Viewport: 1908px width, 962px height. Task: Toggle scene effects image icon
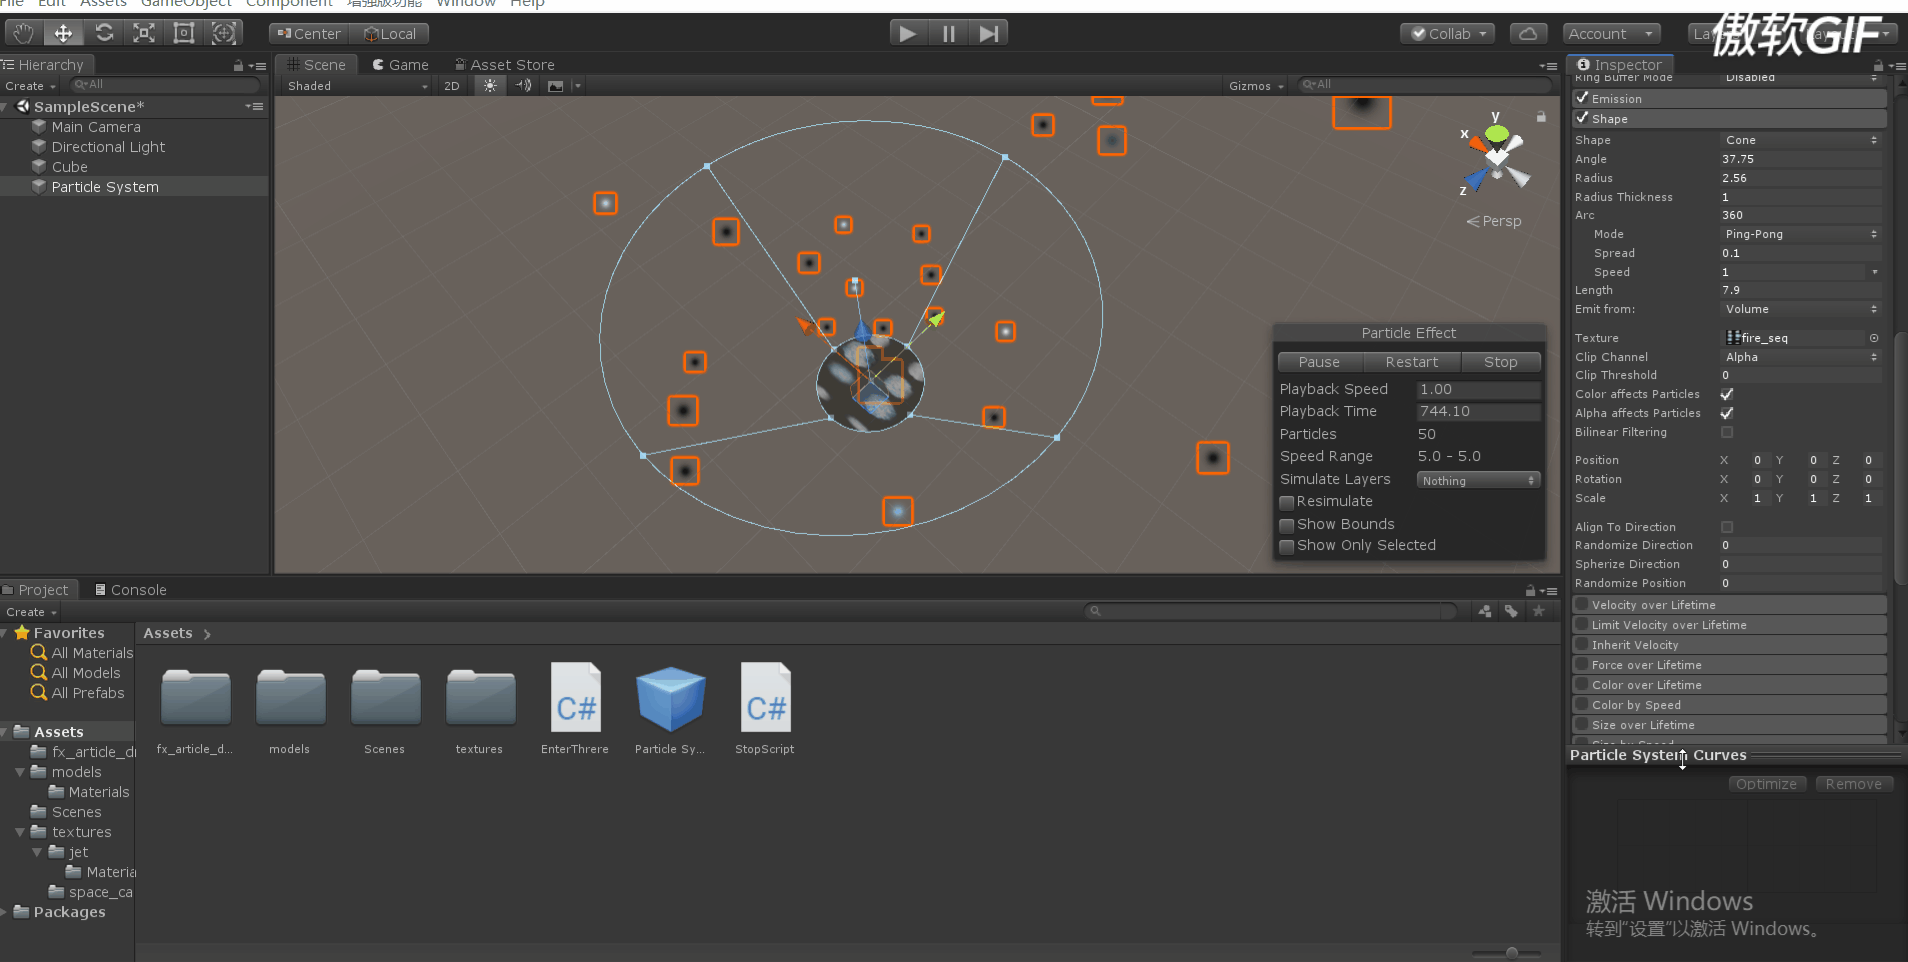[x=555, y=86]
